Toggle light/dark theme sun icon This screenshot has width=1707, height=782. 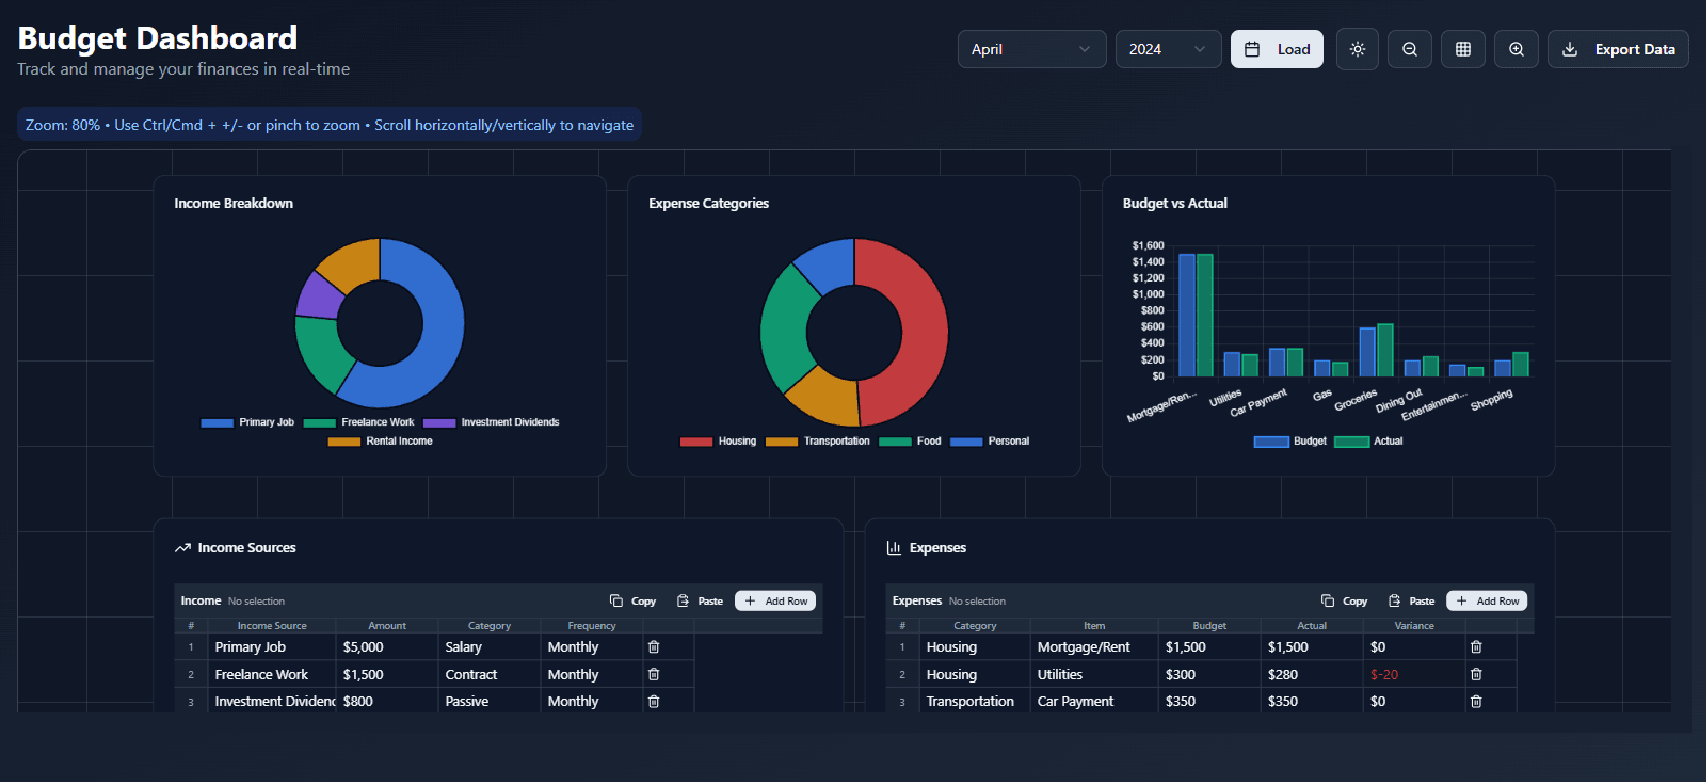pyautogui.click(x=1357, y=49)
